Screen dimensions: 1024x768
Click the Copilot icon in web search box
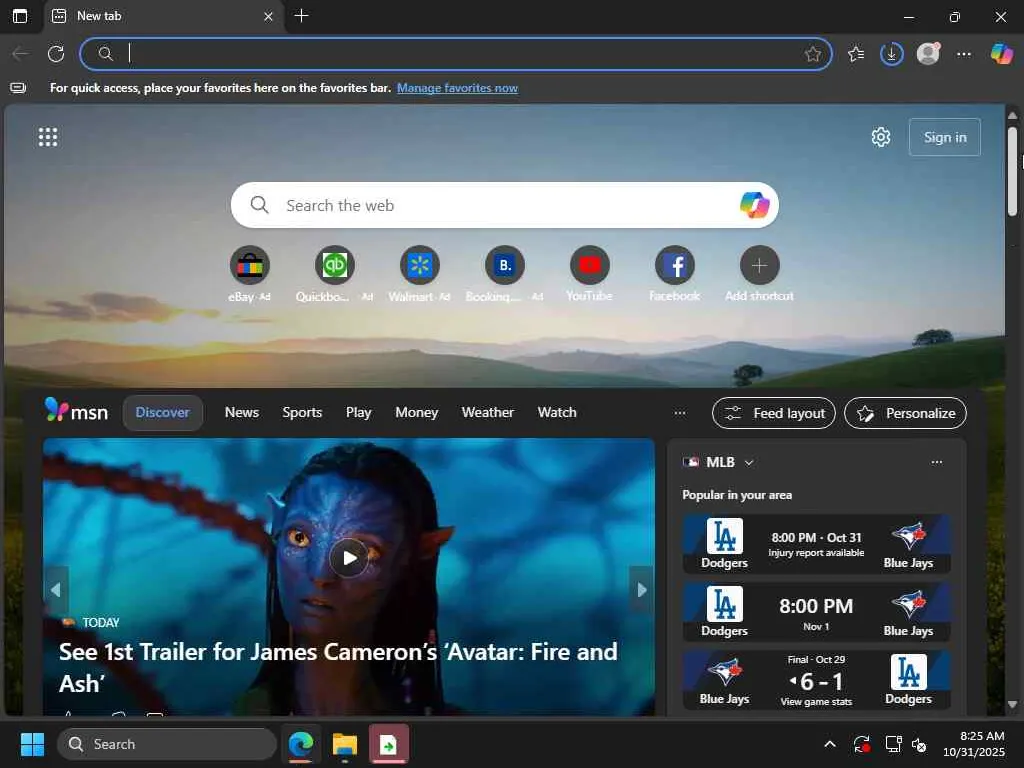click(754, 205)
